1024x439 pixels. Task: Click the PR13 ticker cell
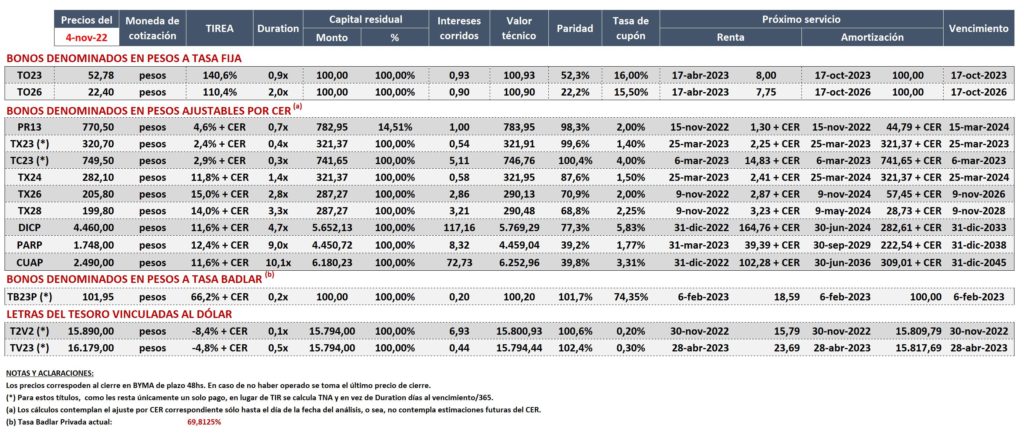[31, 127]
